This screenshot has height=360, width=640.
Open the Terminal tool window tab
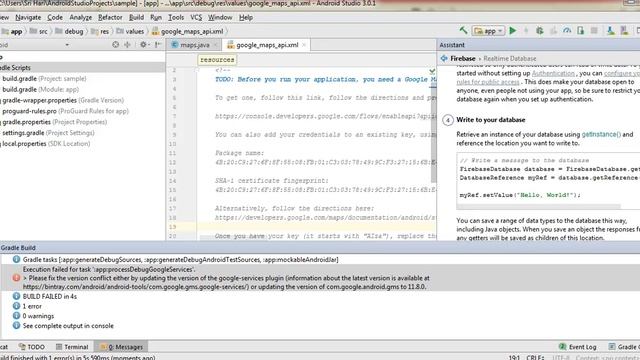tap(72, 347)
